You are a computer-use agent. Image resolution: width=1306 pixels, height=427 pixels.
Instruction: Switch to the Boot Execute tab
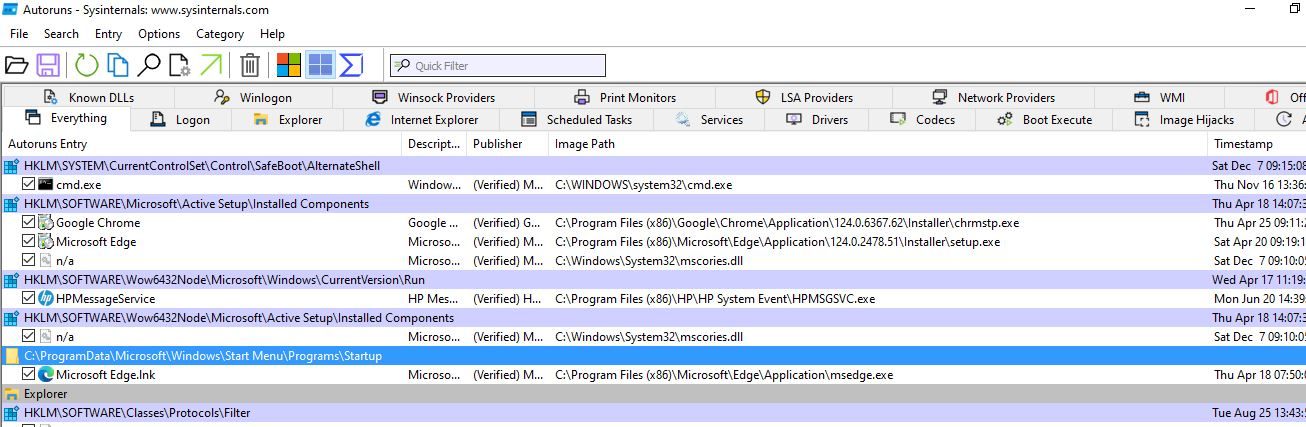point(1045,119)
